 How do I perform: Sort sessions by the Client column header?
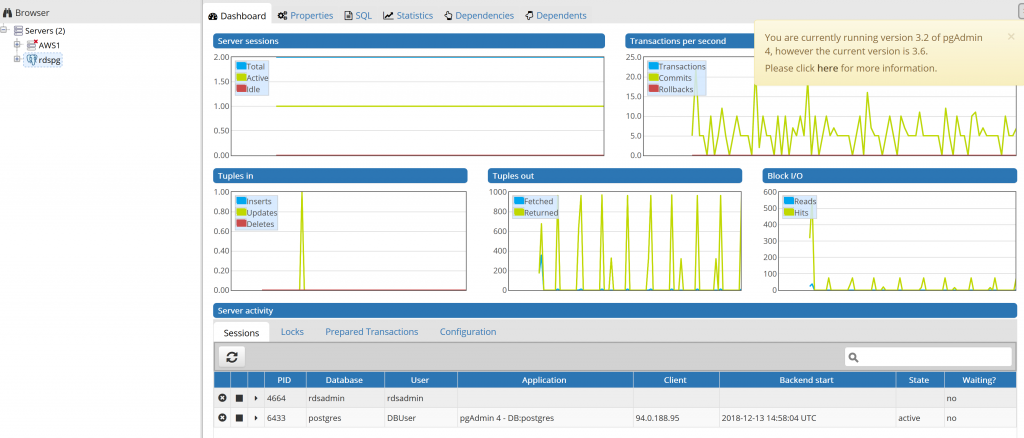676,380
